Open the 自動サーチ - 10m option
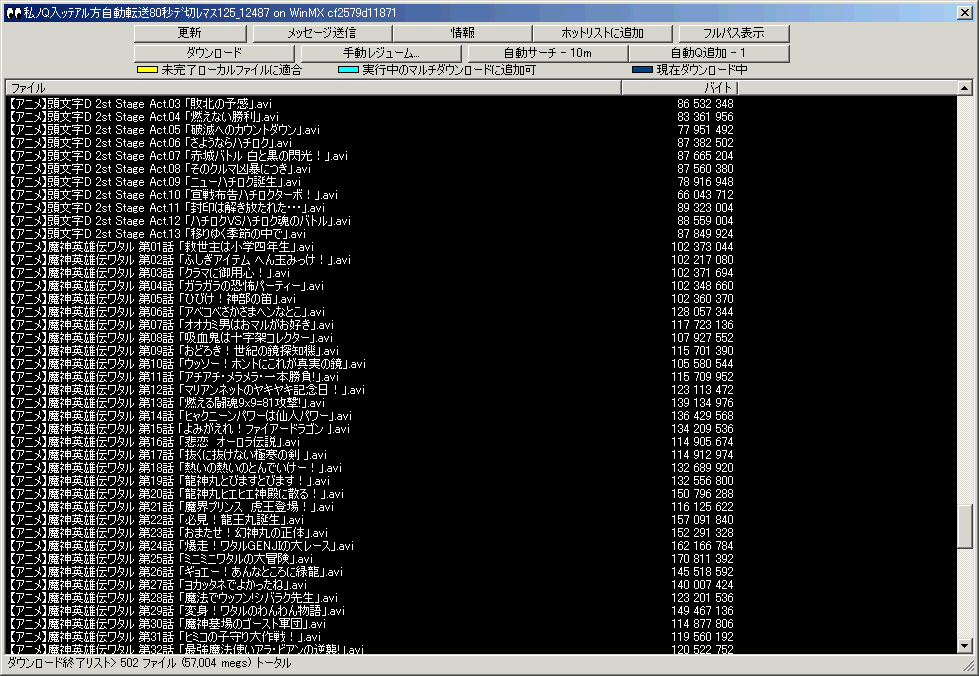Screen dimensions: 979x676 (x=547, y=52)
